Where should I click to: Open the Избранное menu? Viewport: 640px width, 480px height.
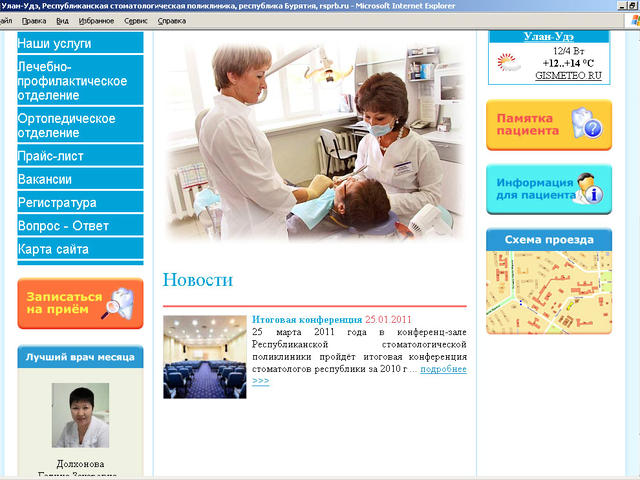96,20
